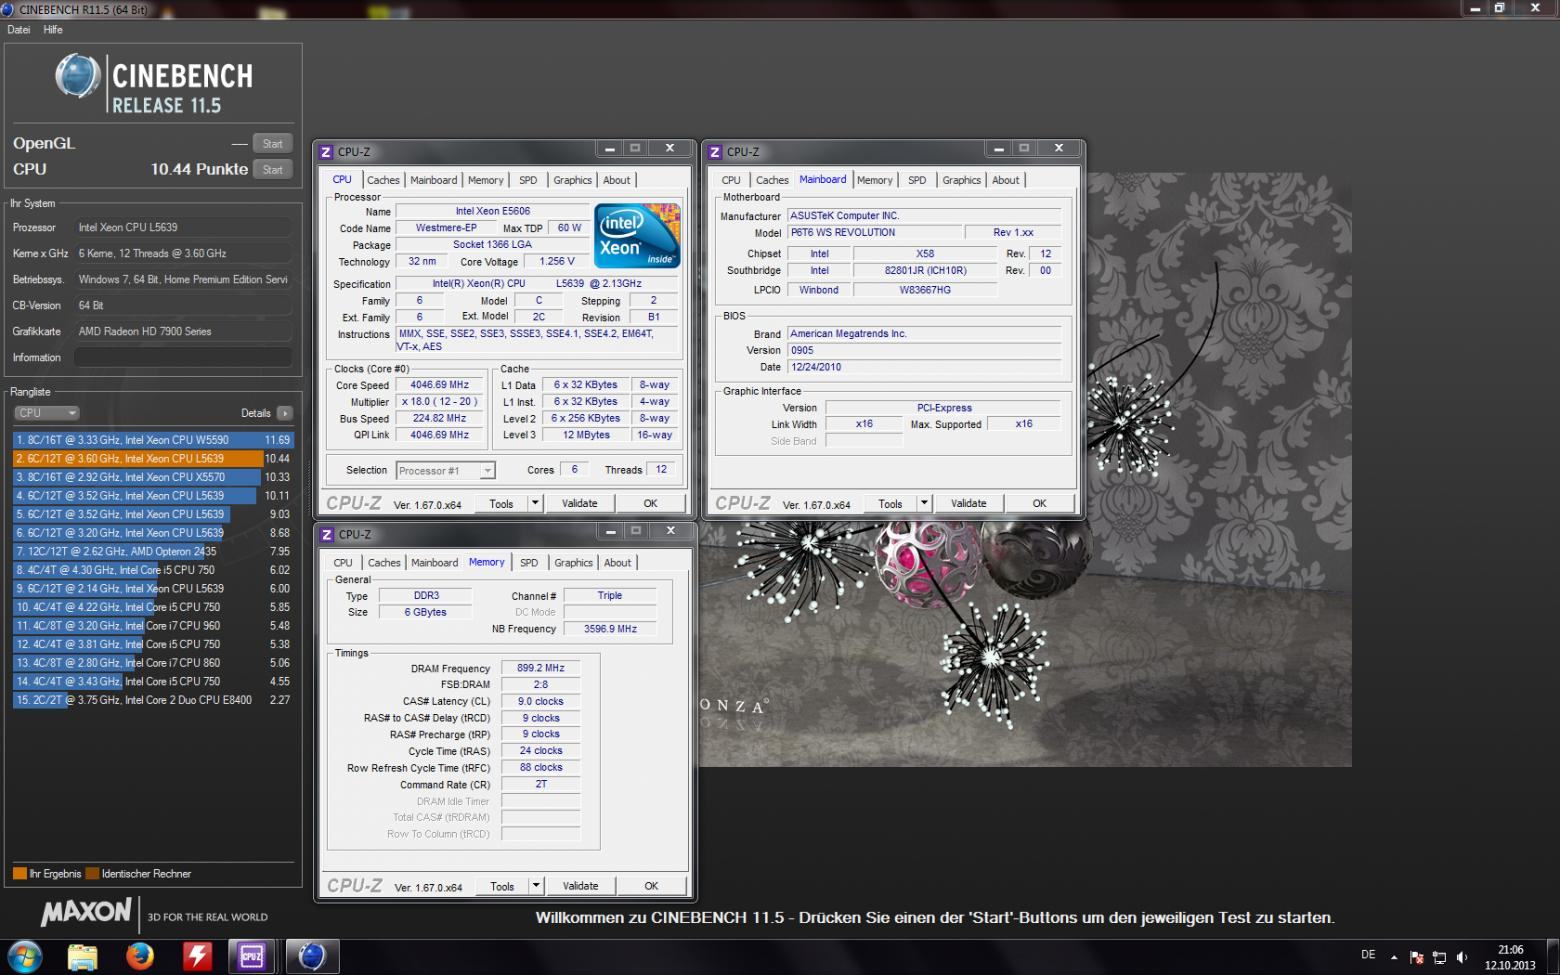Click the red lightning taskbar icon
Image resolution: width=1560 pixels, height=975 pixels.
coord(197,957)
